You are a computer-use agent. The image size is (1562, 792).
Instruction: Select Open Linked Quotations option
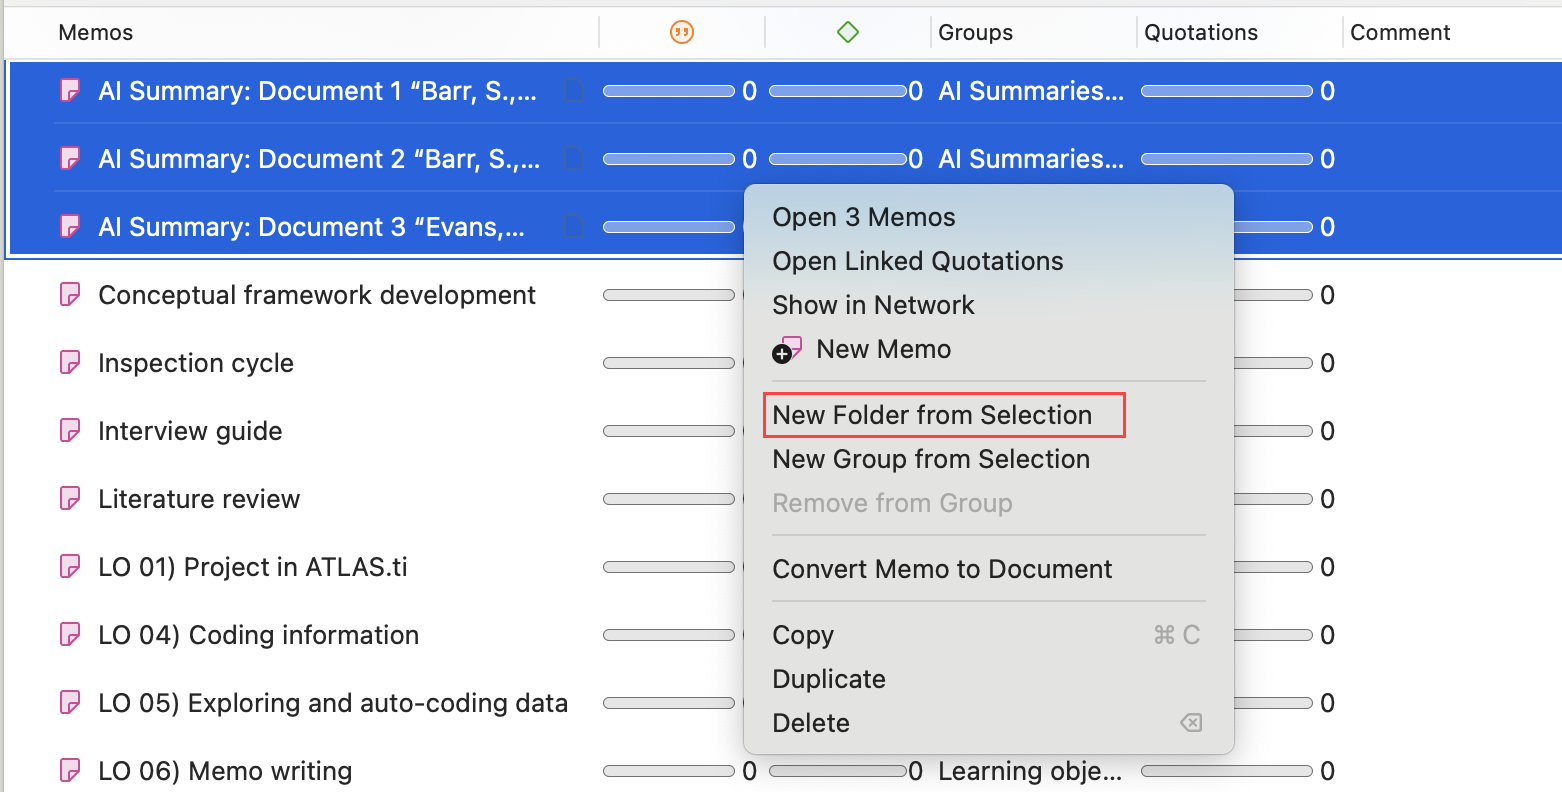click(917, 261)
